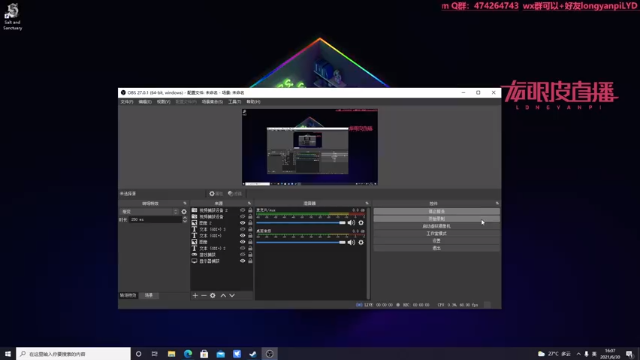Click the audio mixer vertical scrollbar

point(369,253)
